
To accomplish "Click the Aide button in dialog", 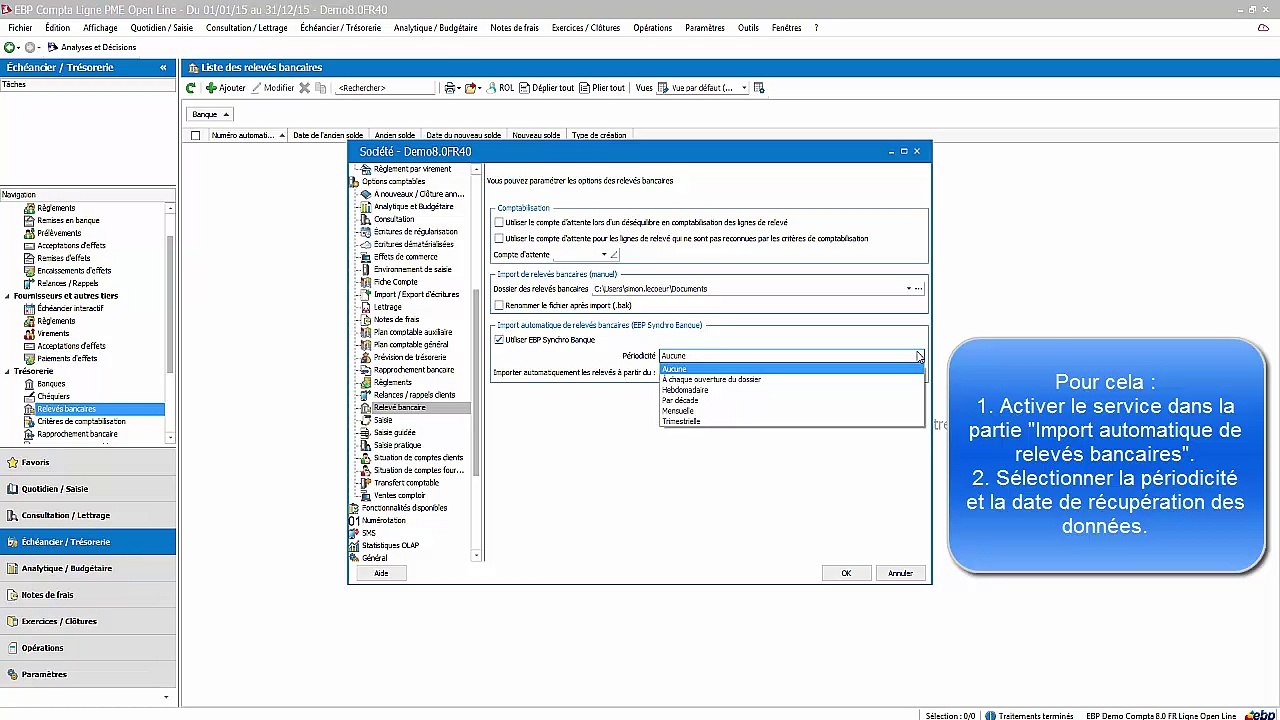I will 381,573.
